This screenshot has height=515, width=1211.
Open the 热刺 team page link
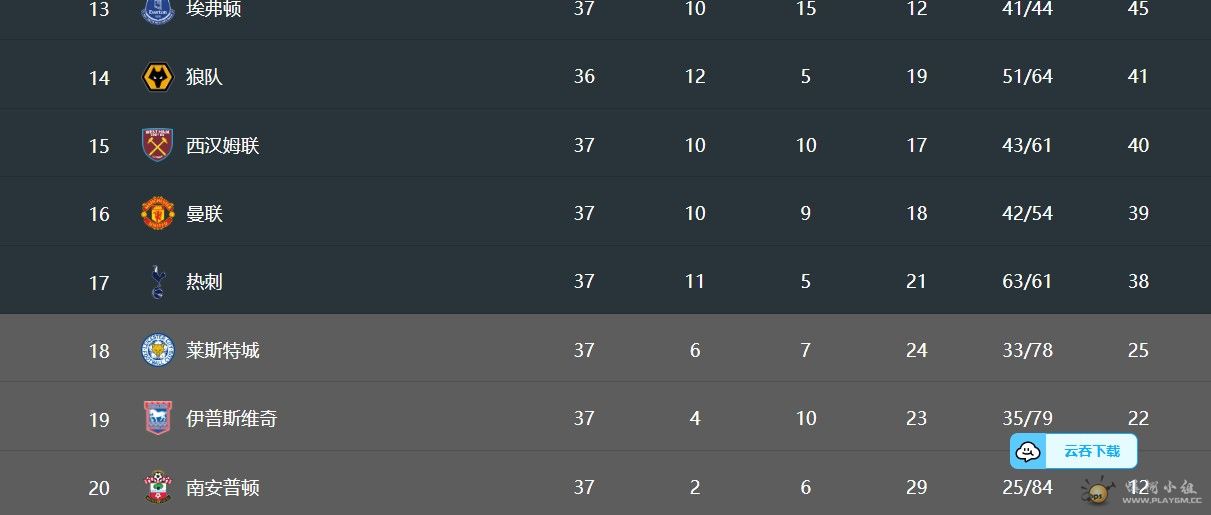[x=204, y=282]
